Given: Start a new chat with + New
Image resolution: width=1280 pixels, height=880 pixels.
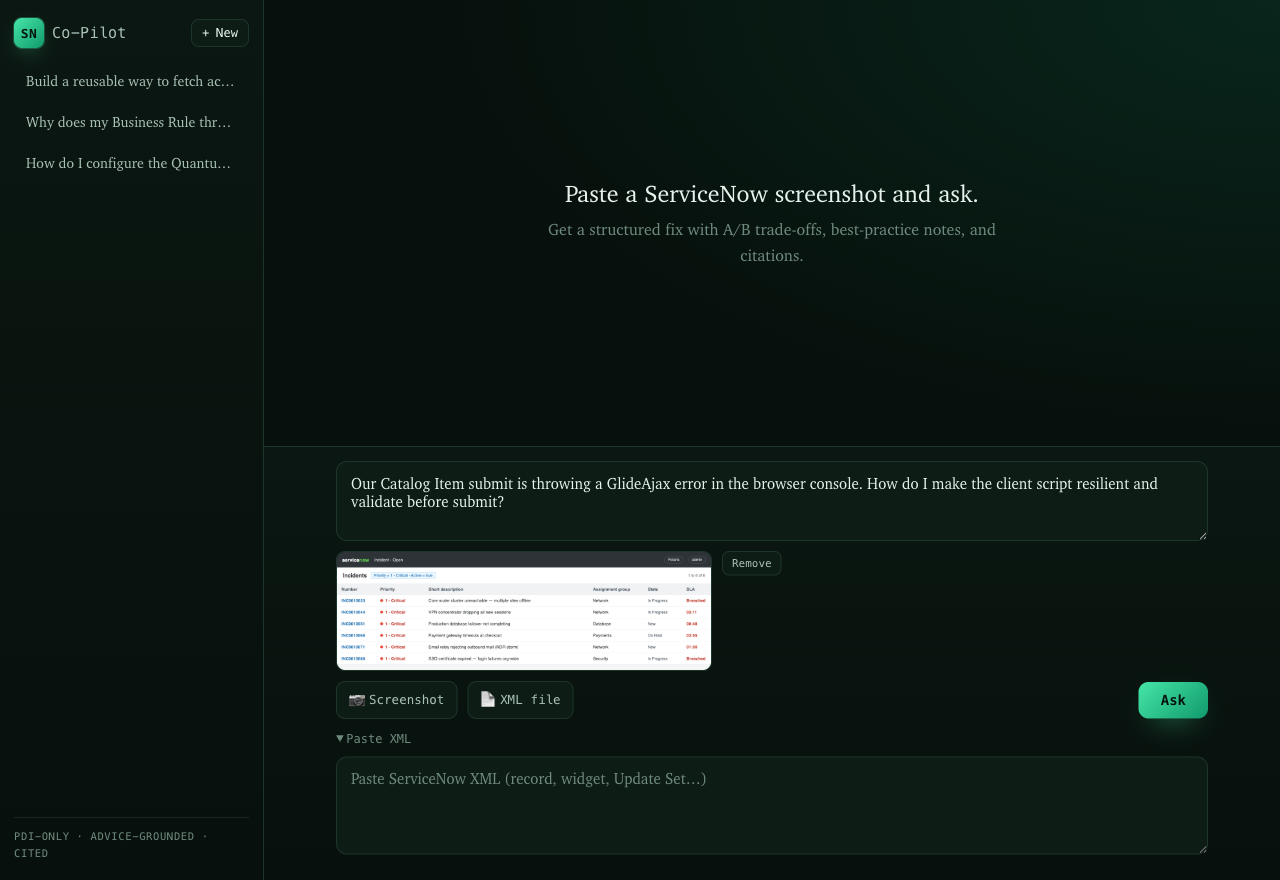Looking at the screenshot, I should point(220,33).
